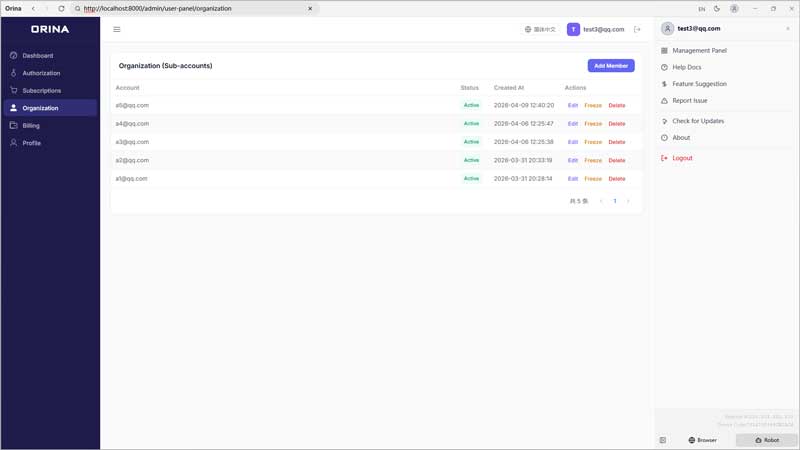Switch to Robot mode
The image size is (800, 450).
767,440
